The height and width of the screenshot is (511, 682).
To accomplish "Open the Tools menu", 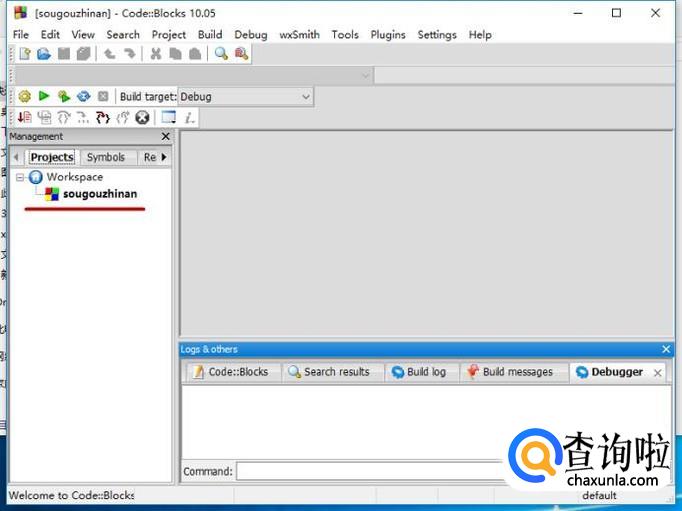I will click(x=345, y=34).
